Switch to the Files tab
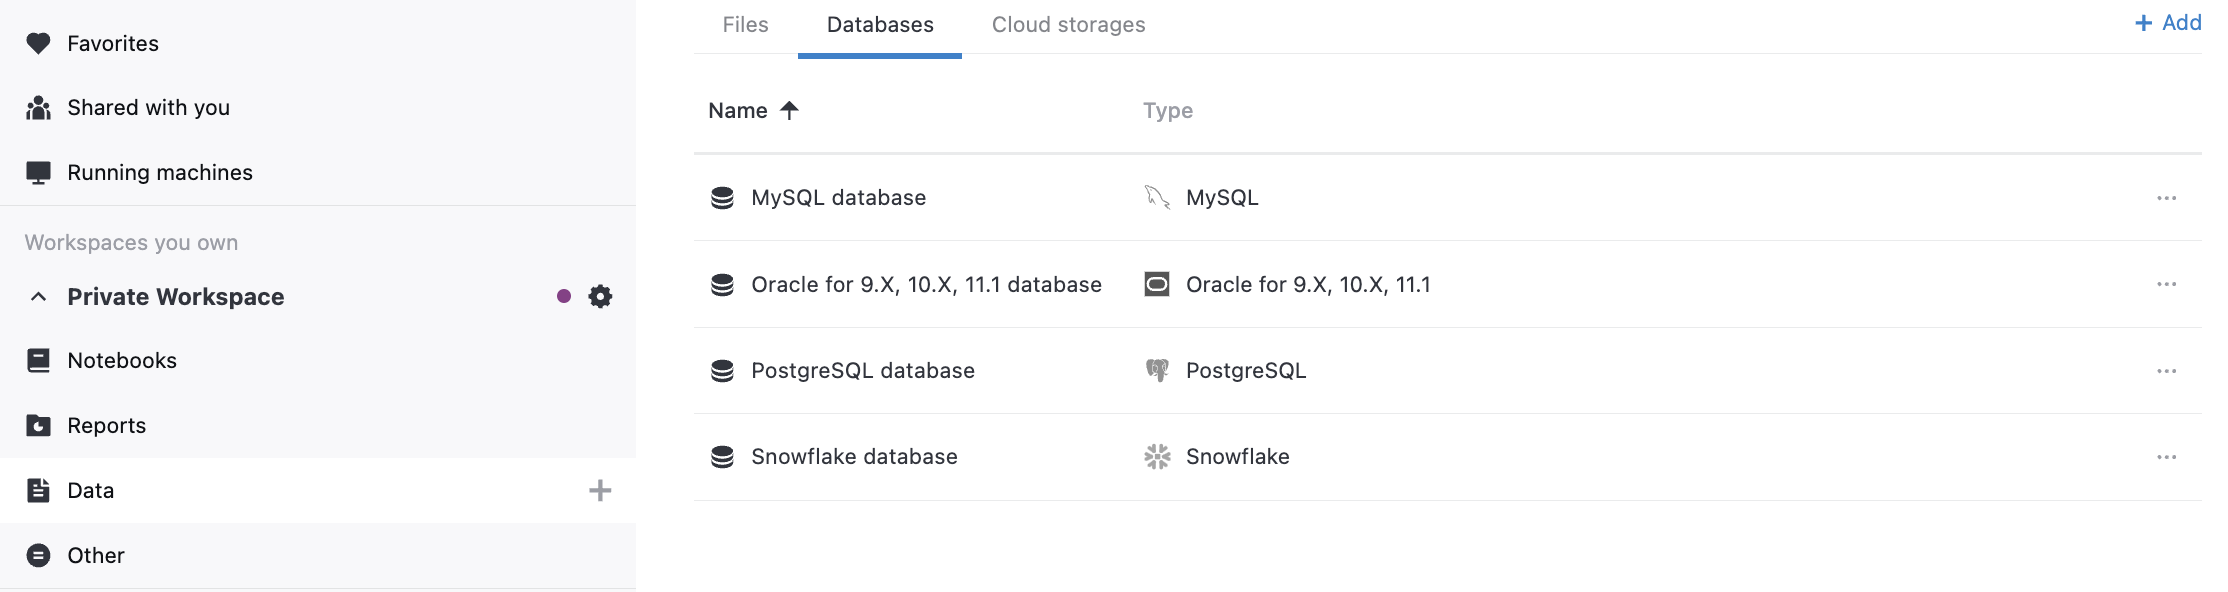 tap(745, 24)
